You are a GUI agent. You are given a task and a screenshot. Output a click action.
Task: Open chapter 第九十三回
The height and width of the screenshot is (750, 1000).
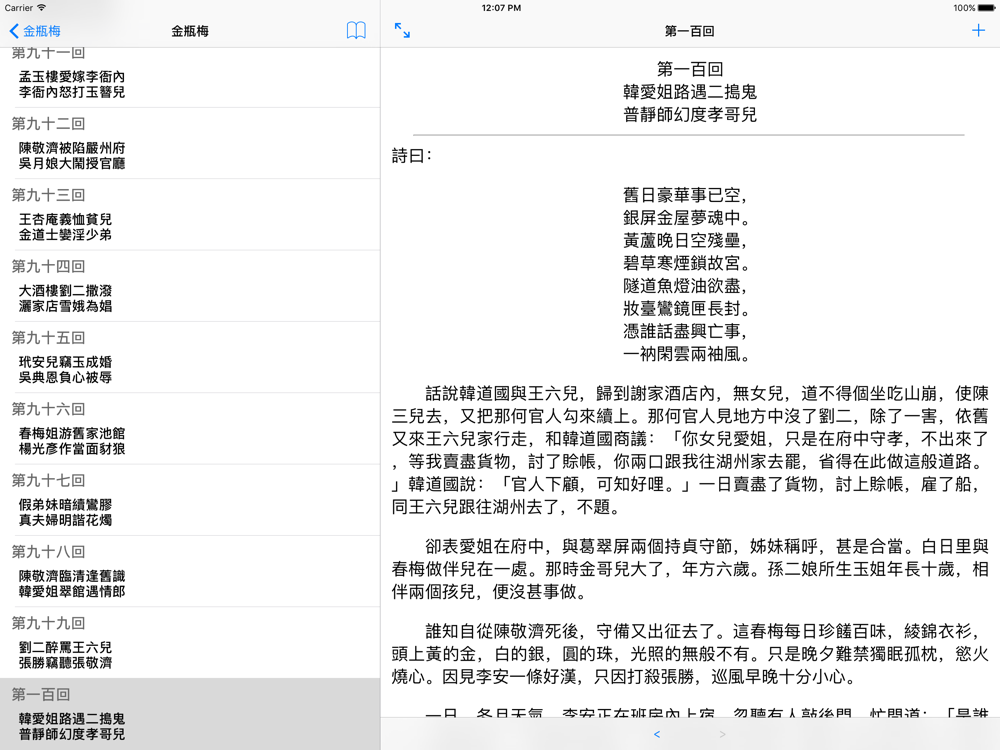[x=190, y=215]
